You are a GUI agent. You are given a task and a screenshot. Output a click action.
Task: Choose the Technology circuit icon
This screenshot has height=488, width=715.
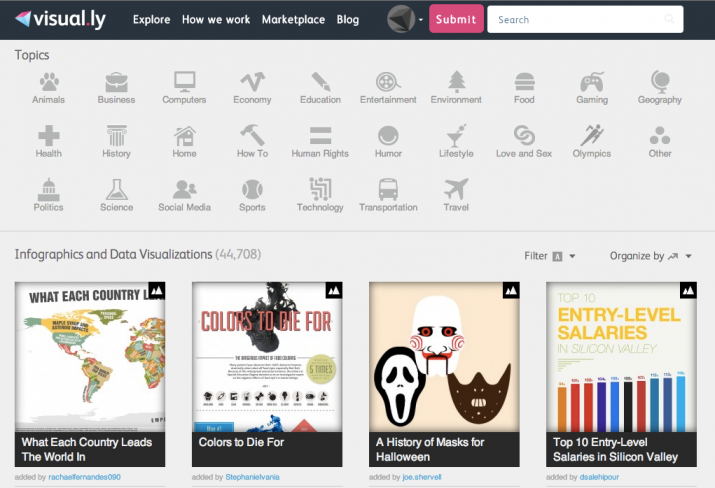coord(320,189)
